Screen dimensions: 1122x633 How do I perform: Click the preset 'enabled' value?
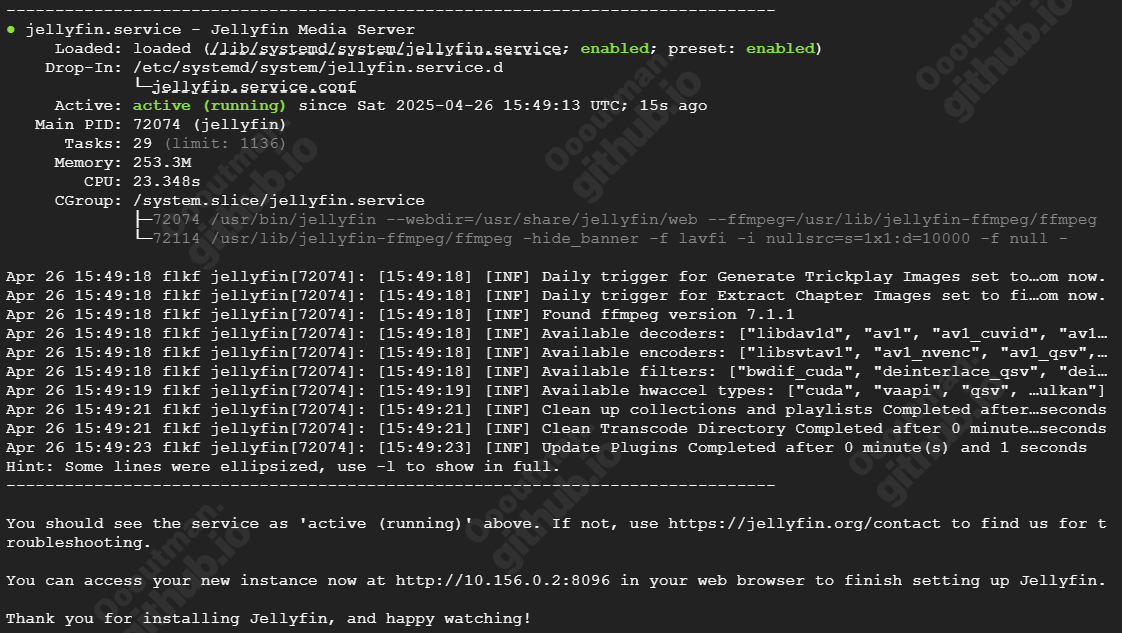[x=780, y=49]
